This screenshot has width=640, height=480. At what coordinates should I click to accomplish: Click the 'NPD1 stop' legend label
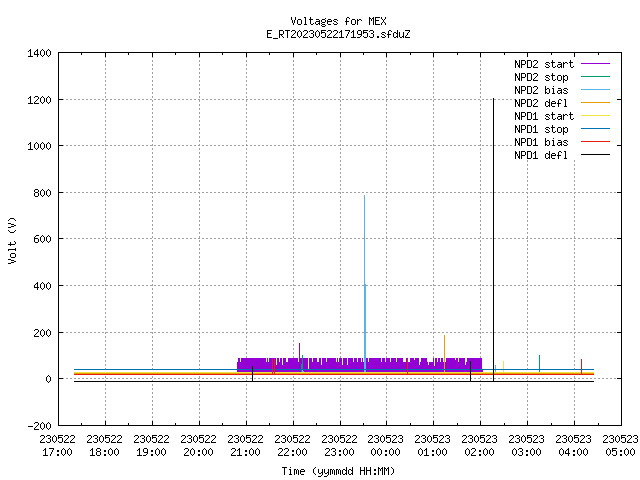coord(541,129)
